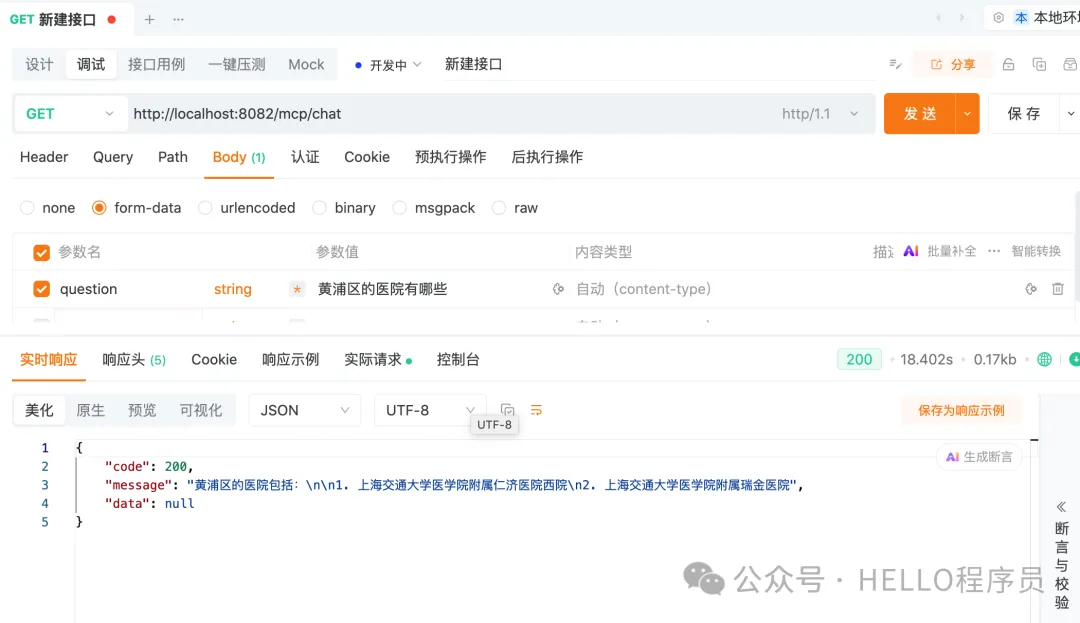The image size is (1080, 623).
Task: Click the 发送 send button
Action: coord(920,114)
